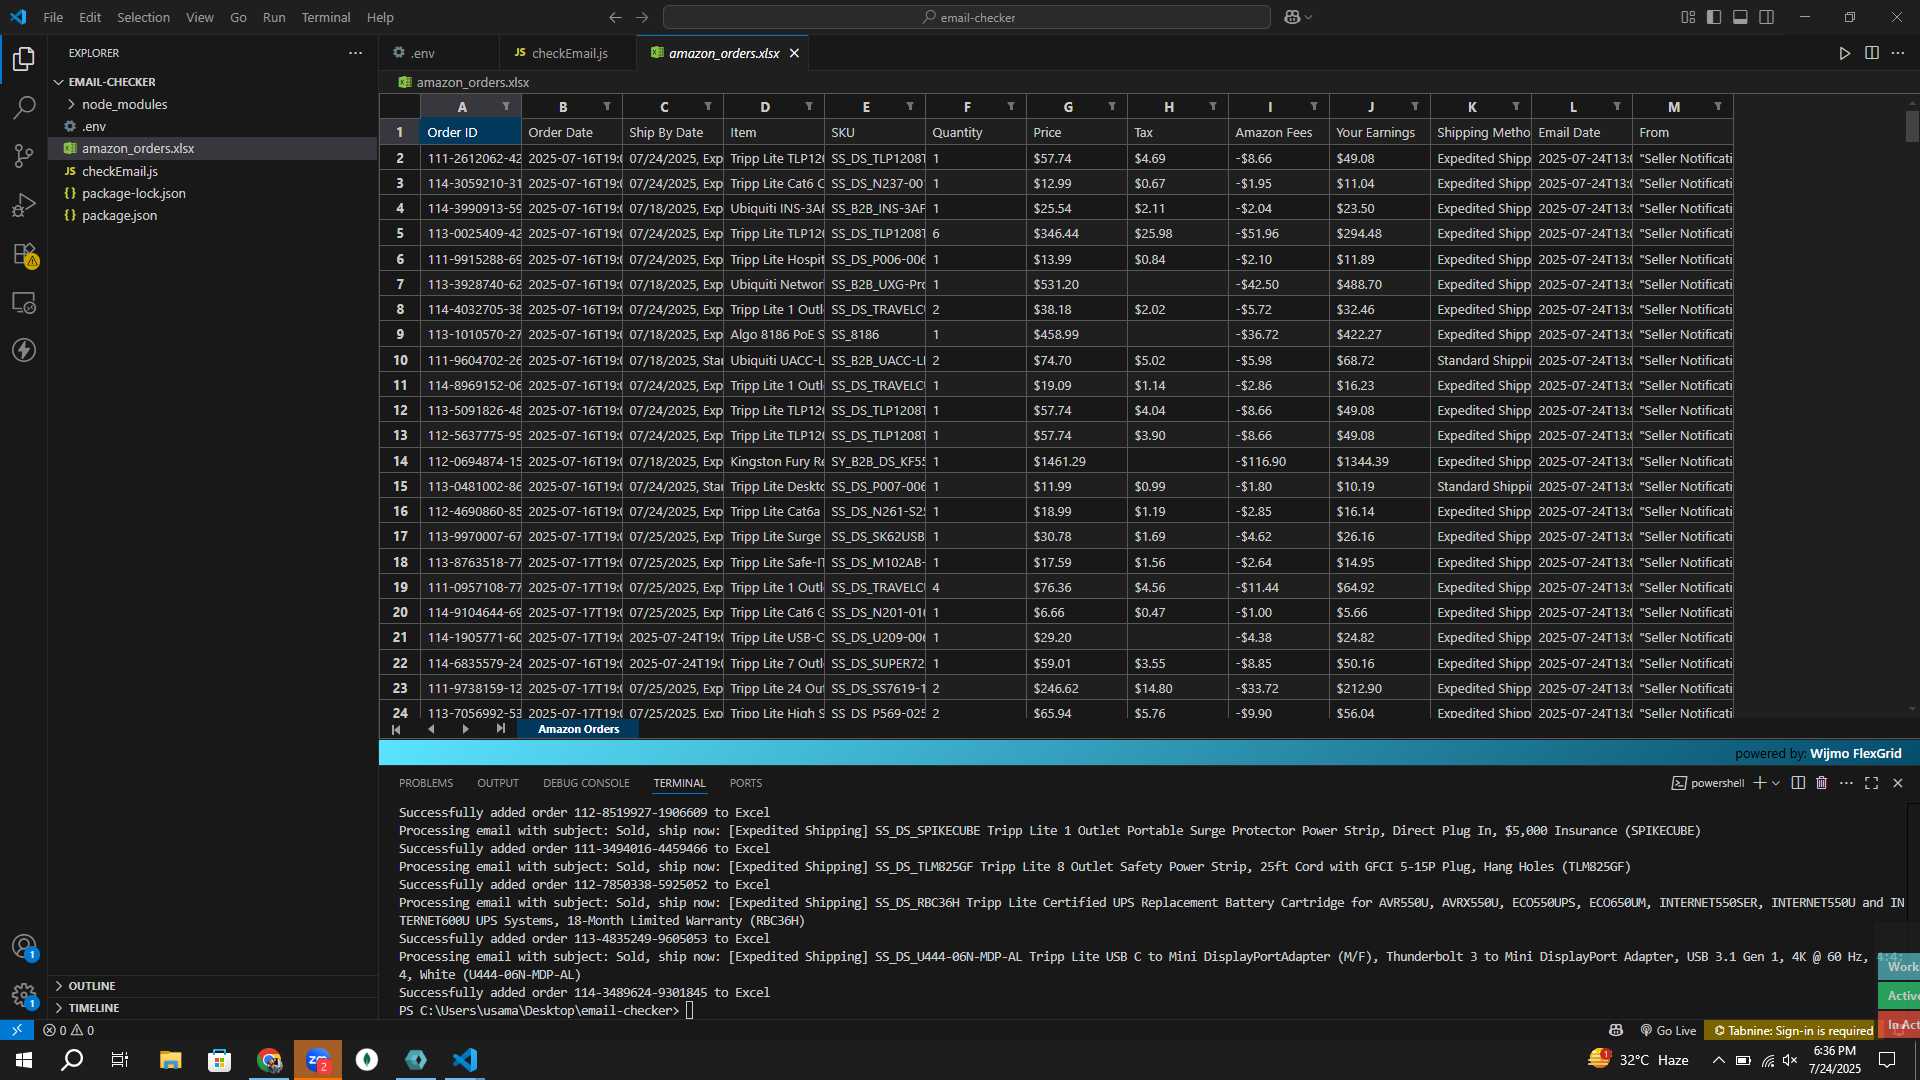Open File Explorer from the taskbar
The width and height of the screenshot is (1920, 1080).
tap(170, 1060)
